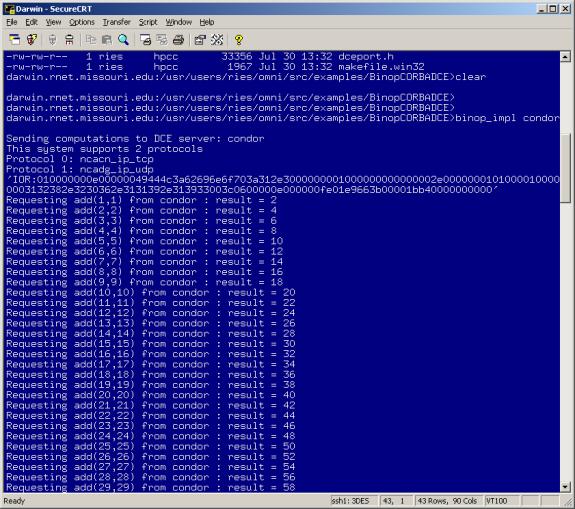Image resolution: width=575 pixels, height=509 pixels.
Task: Open Session Options from the toolbar
Action: point(200,39)
